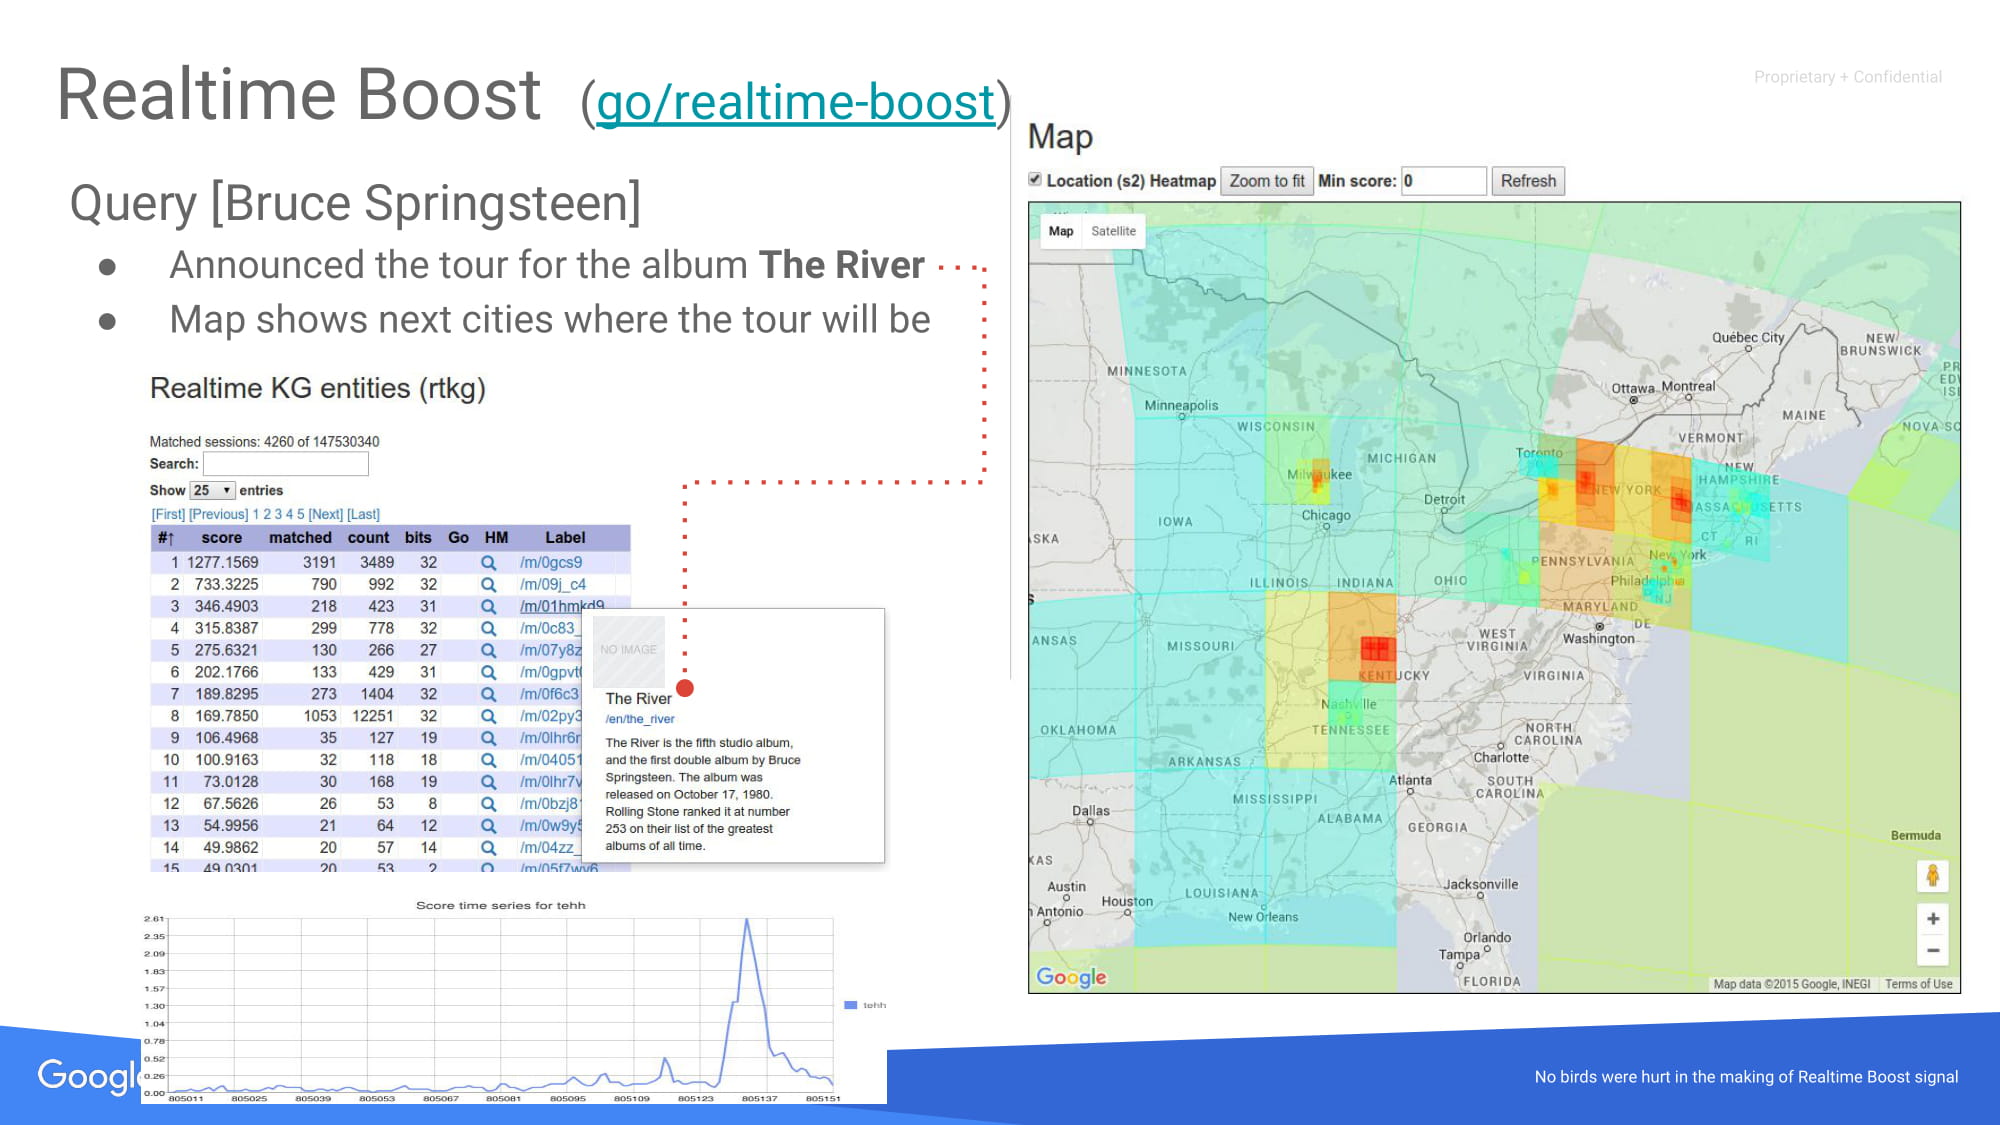Click magnifier in the 202.1766 score row
This screenshot has width=2000, height=1125.
tap(488, 673)
